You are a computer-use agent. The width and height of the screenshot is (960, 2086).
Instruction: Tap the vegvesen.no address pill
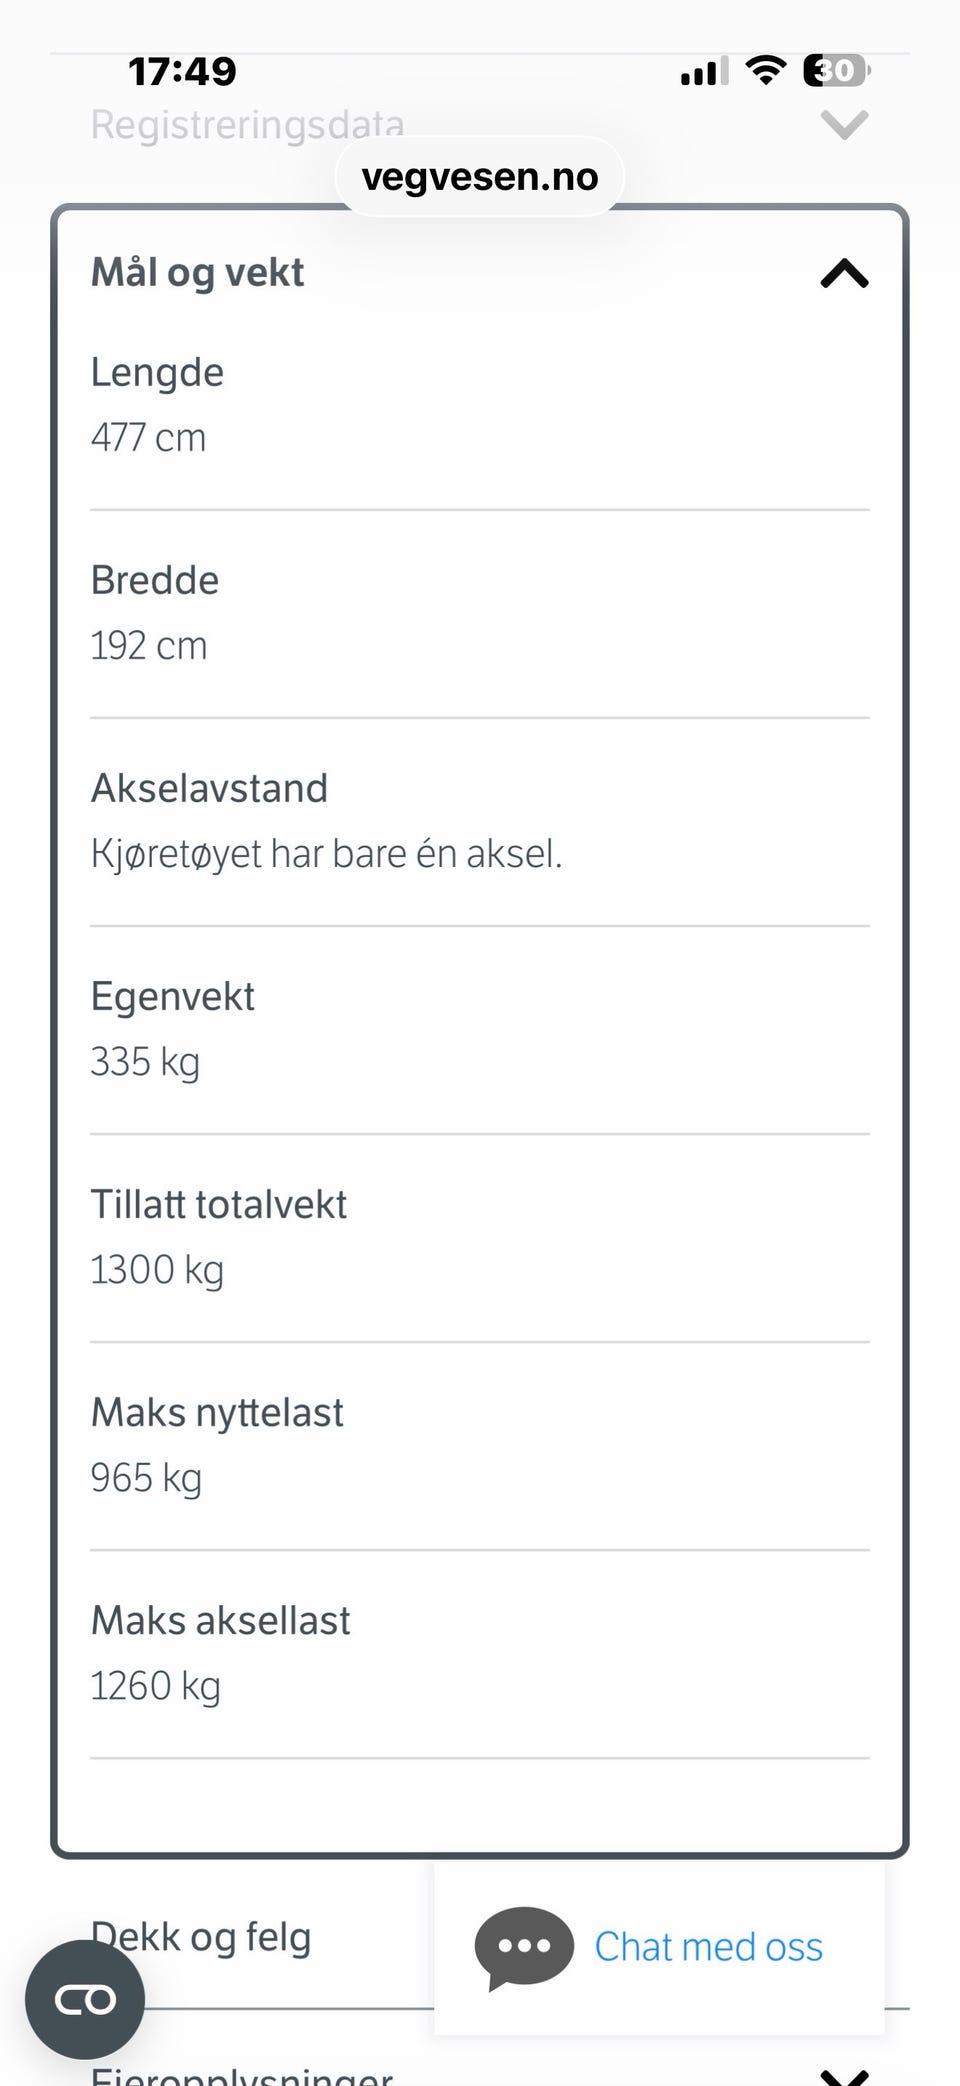[x=480, y=177]
